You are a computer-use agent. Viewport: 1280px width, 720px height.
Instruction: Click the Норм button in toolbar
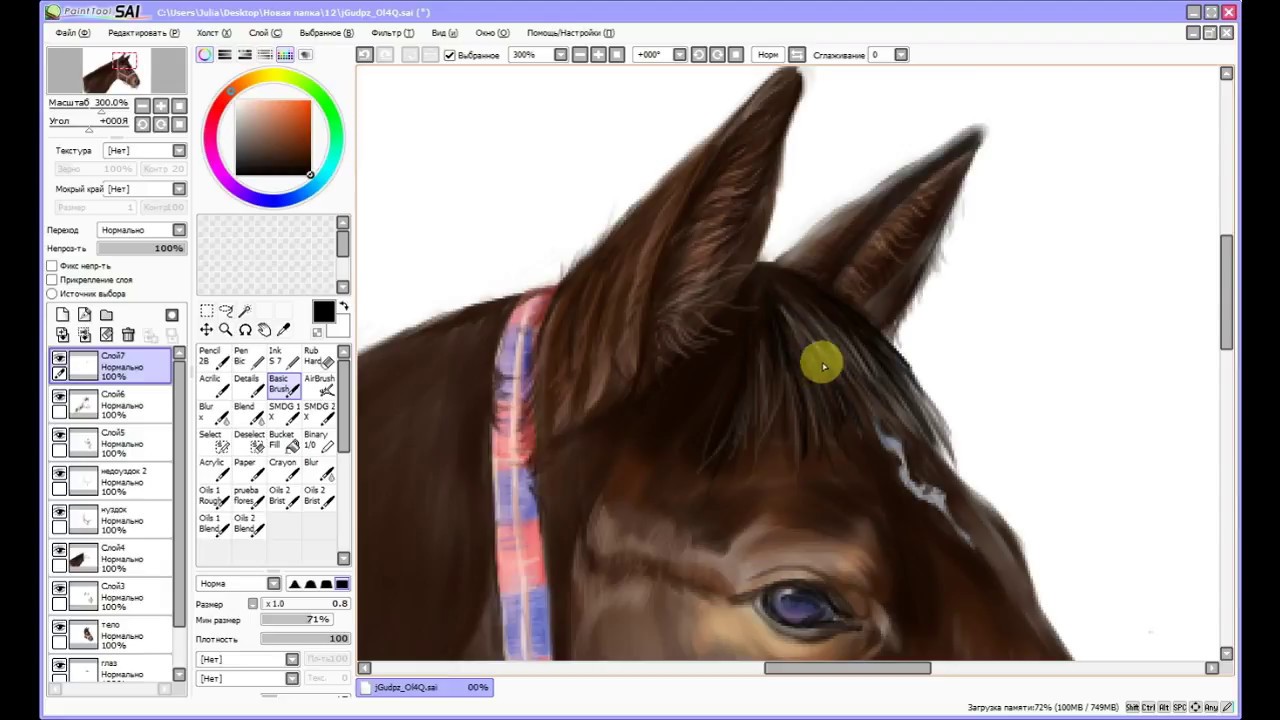pos(768,55)
